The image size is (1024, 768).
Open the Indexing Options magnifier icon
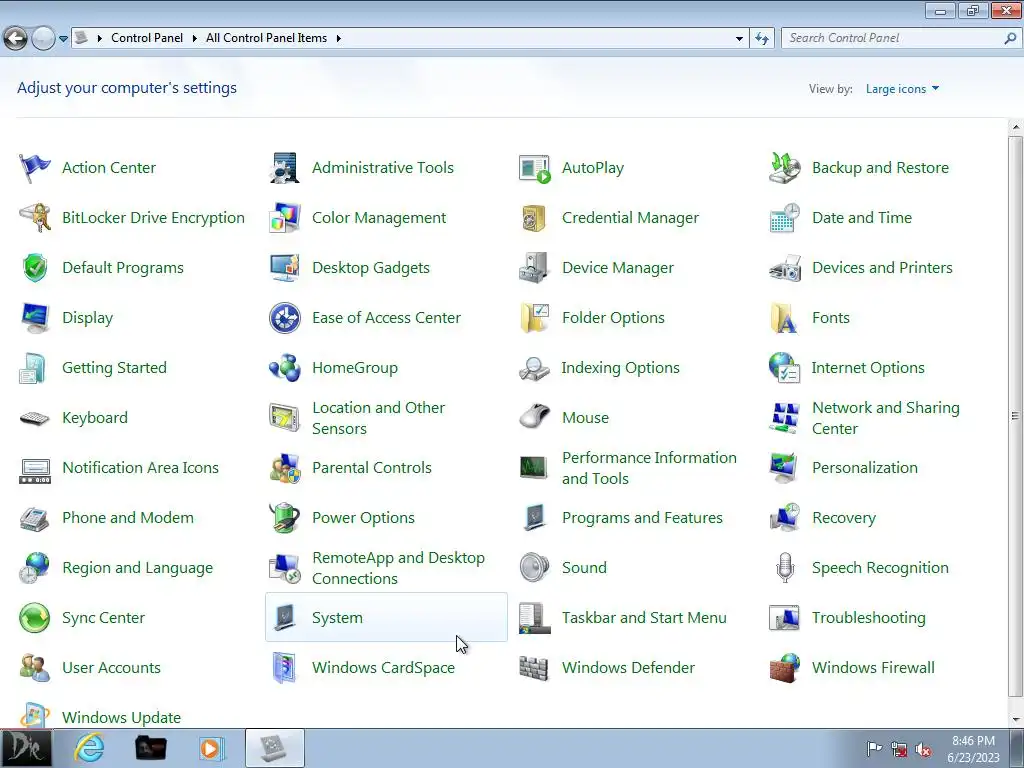(x=535, y=368)
